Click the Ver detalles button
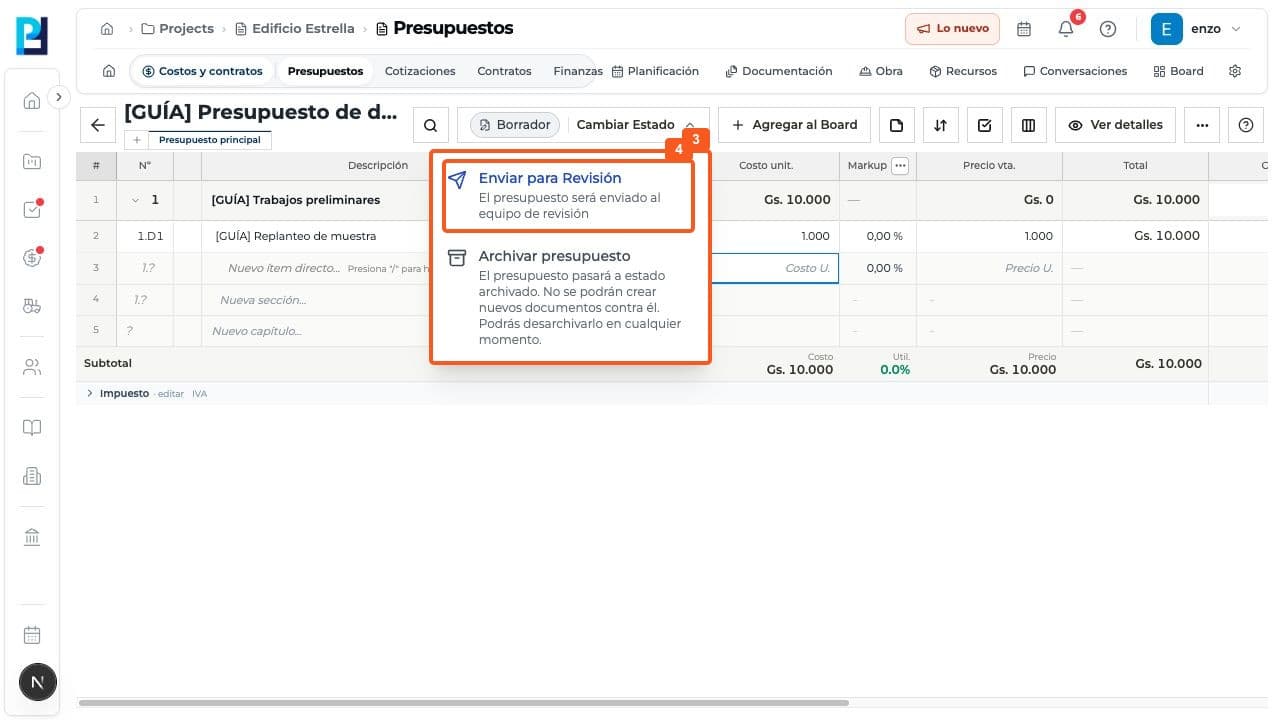Viewport: 1280px width, 720px height. (1115, 125)
